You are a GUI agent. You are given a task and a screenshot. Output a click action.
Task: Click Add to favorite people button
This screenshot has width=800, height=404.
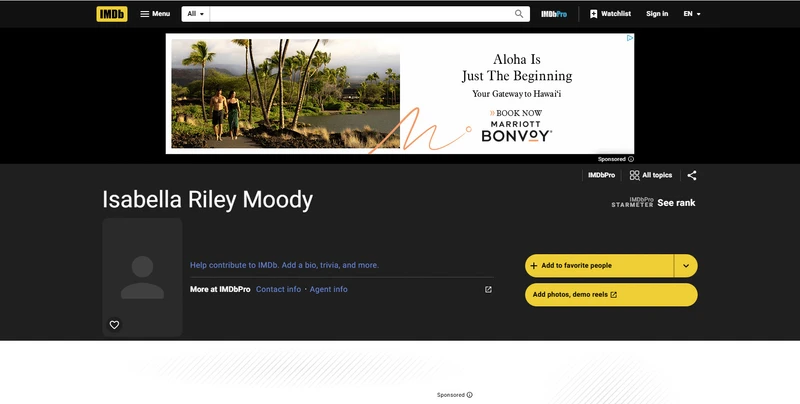599,266
